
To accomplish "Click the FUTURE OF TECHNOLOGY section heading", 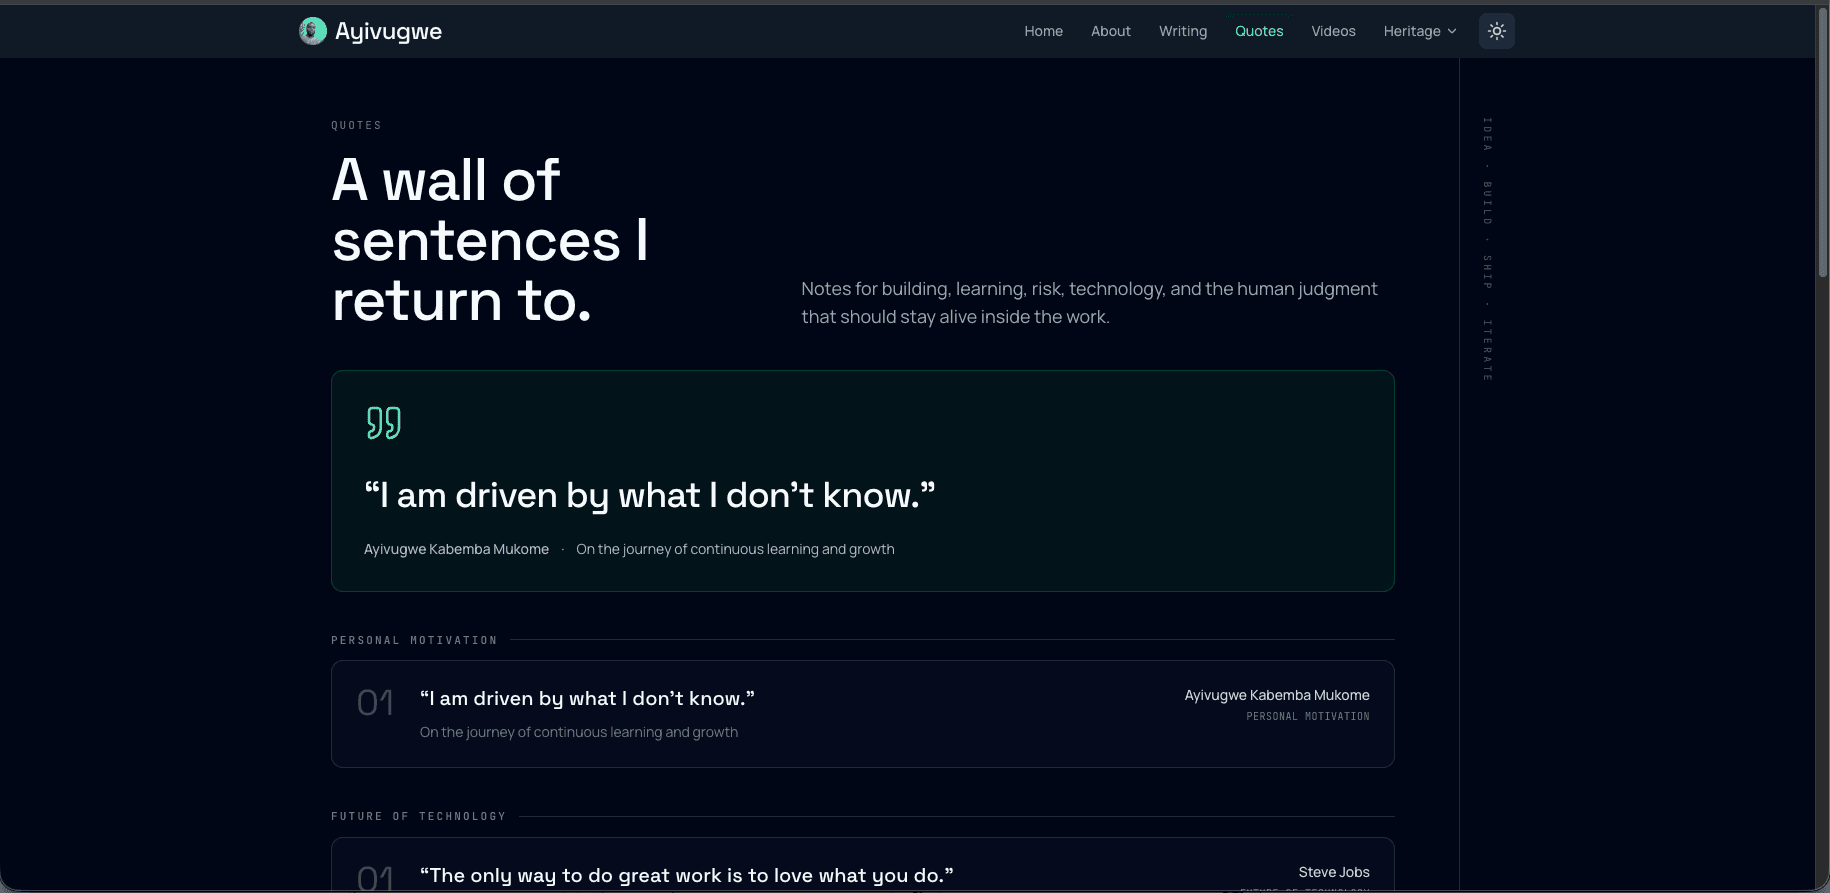I will point(418,816).
